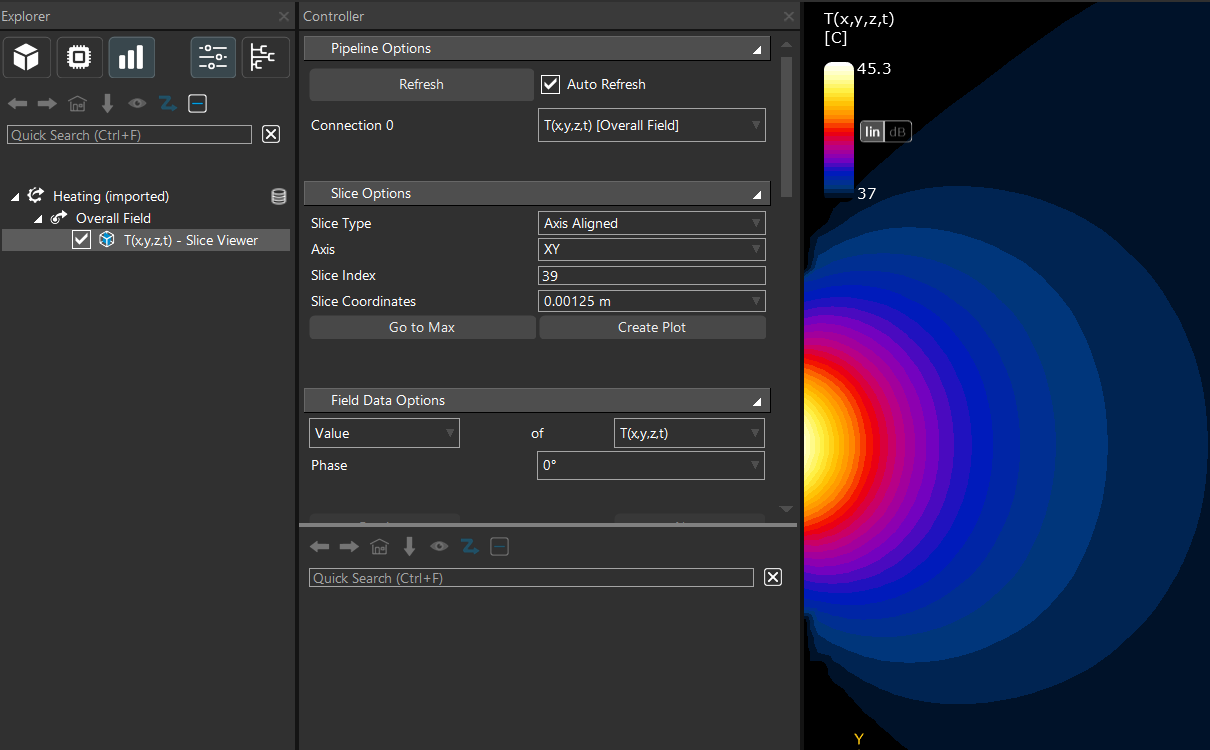Click the database icon beside Heating (imported)
This screenshot has height=750, width=1210.
[x=279, y=197]
